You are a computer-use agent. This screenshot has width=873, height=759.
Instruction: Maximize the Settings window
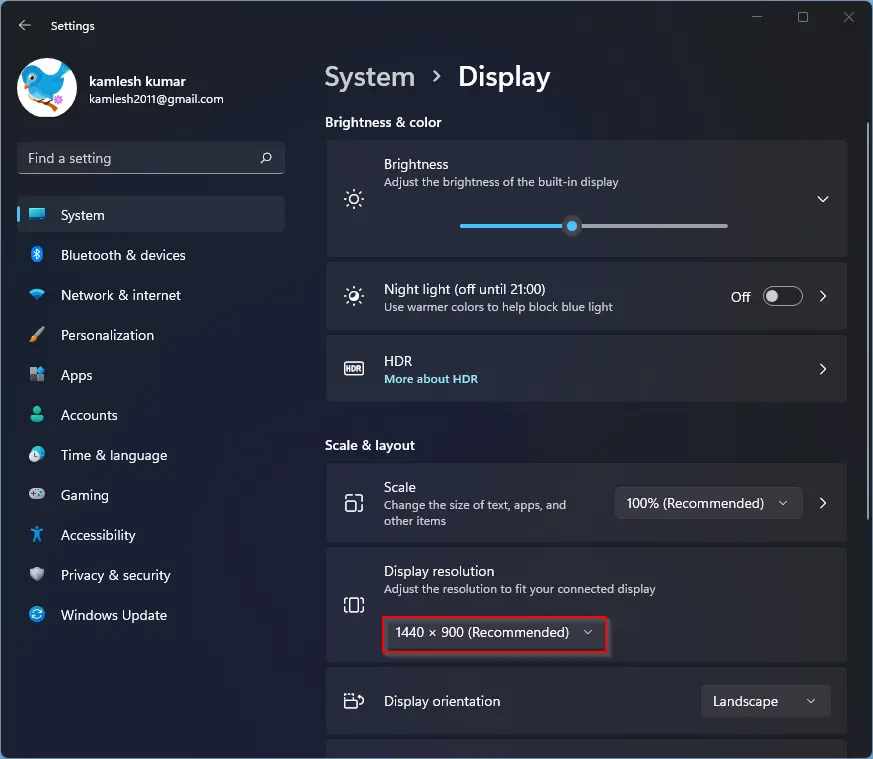pyautogui.click(x=802, y=17)
